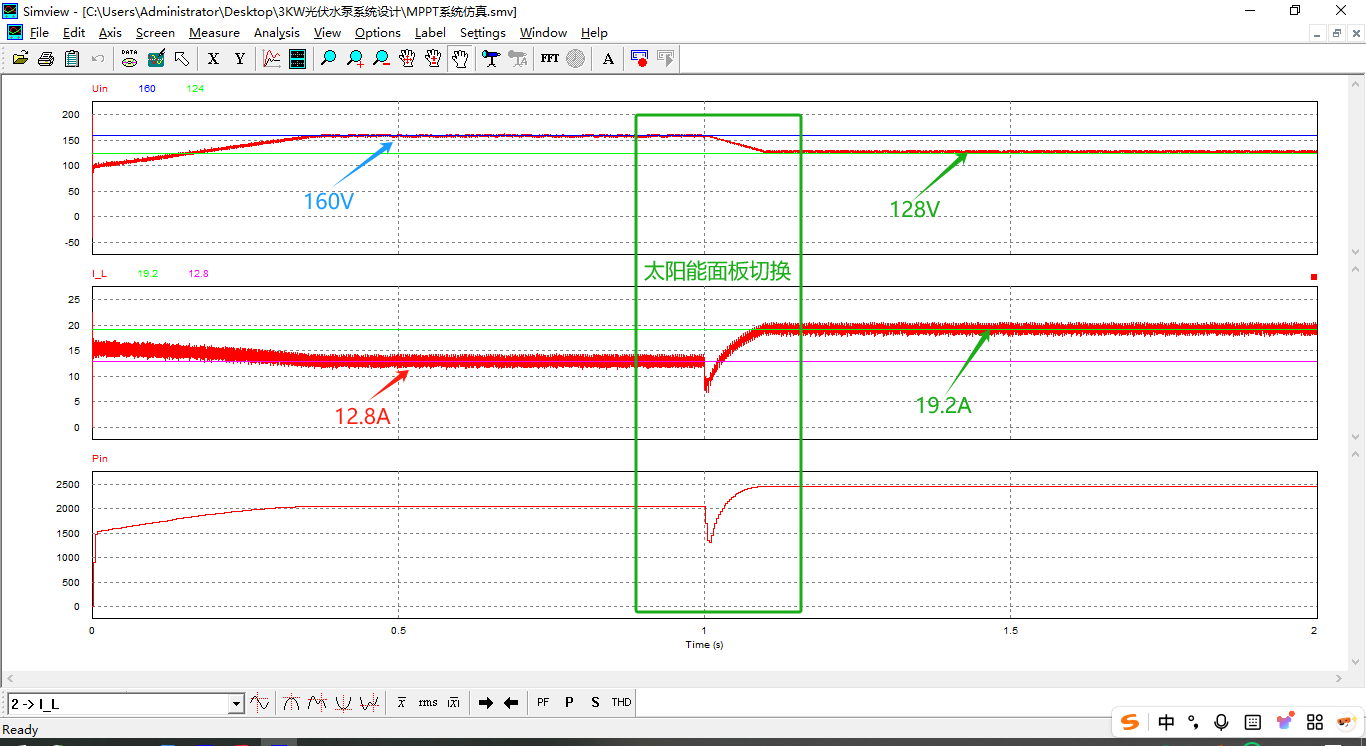This screenshot has height=746, width=1366.
Task: Click the zoom-in magnifier with plus sign
Action: tap(355, 59)
